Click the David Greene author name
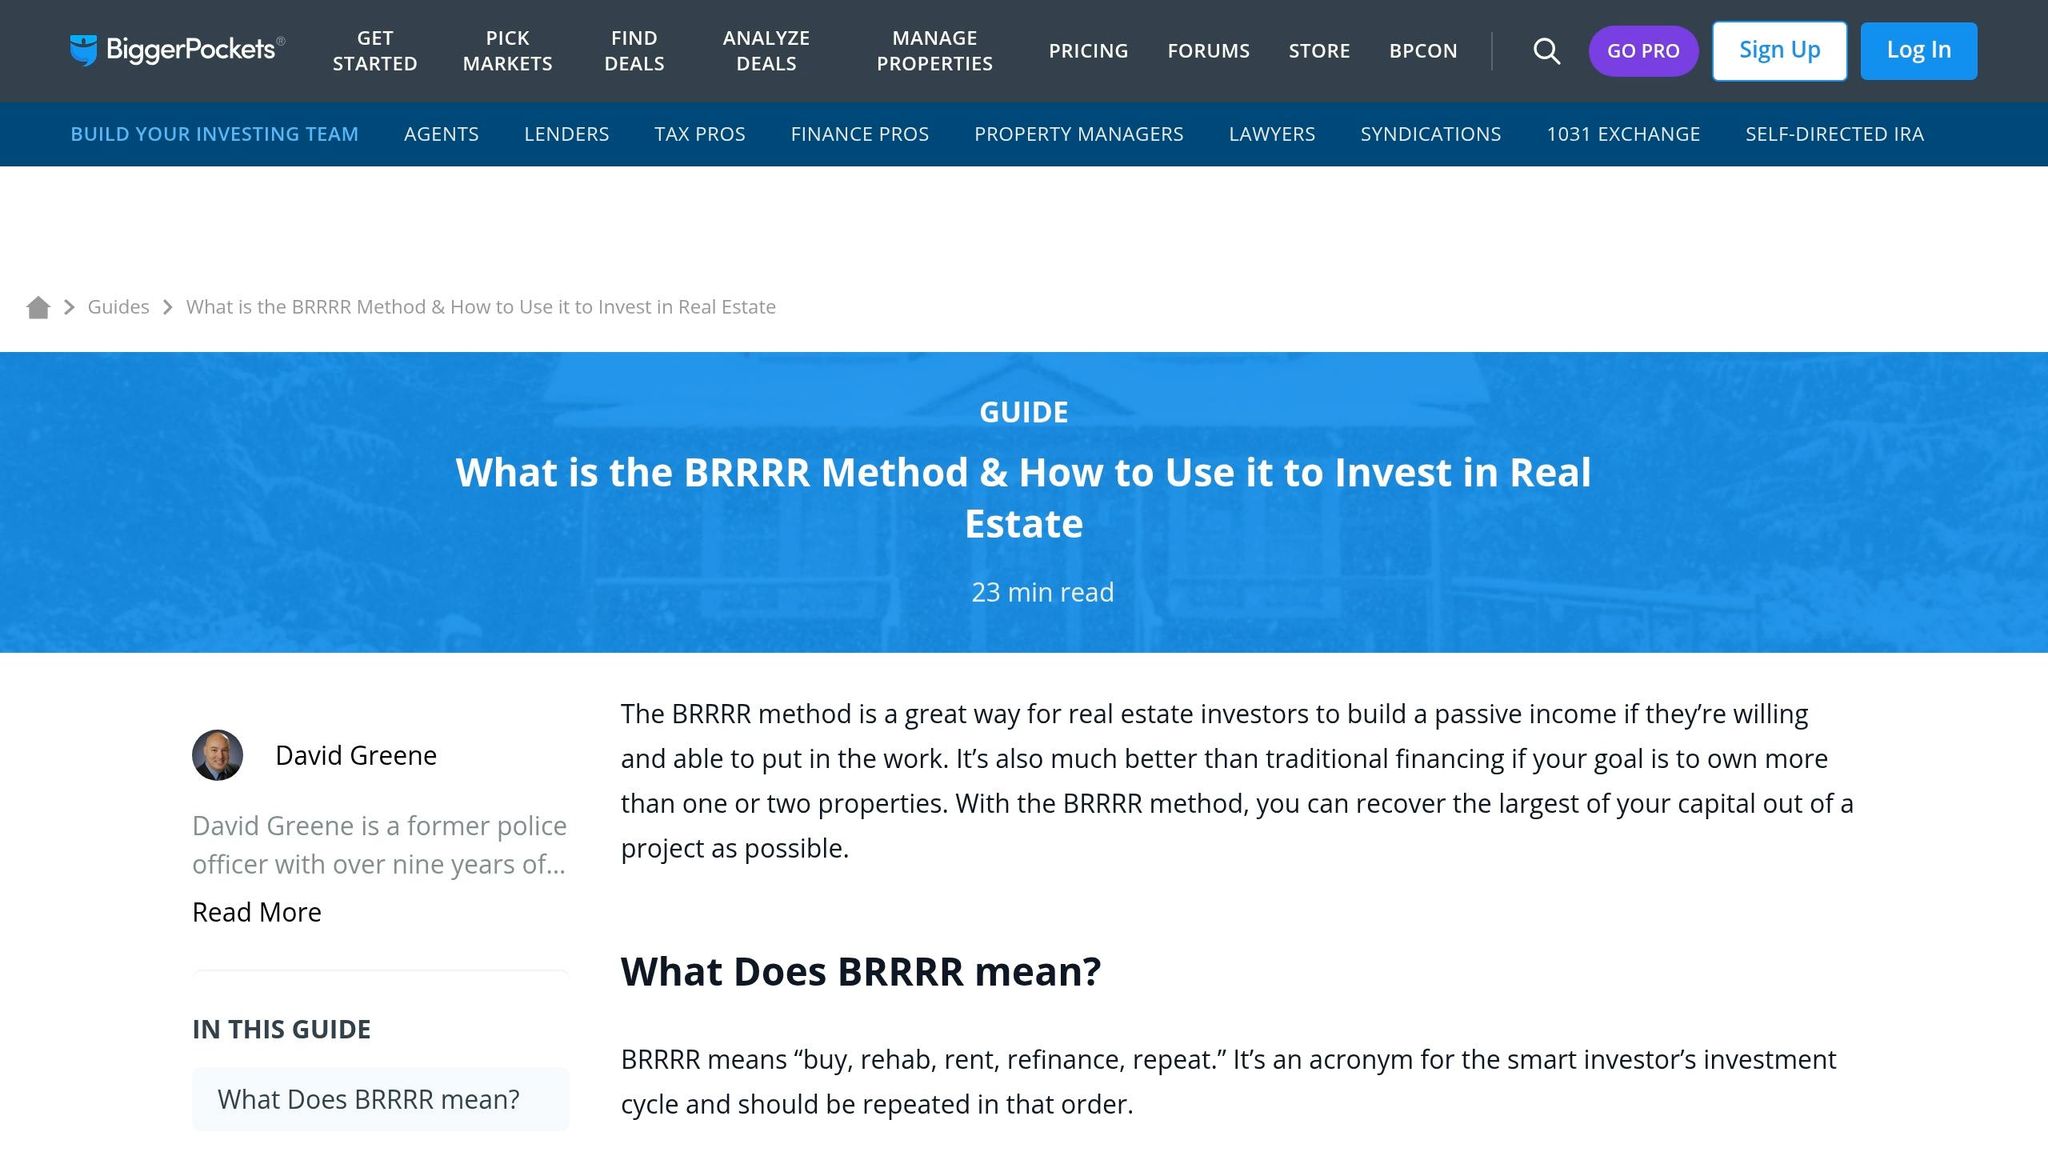 pyautogui.click(x=356, y=755)
